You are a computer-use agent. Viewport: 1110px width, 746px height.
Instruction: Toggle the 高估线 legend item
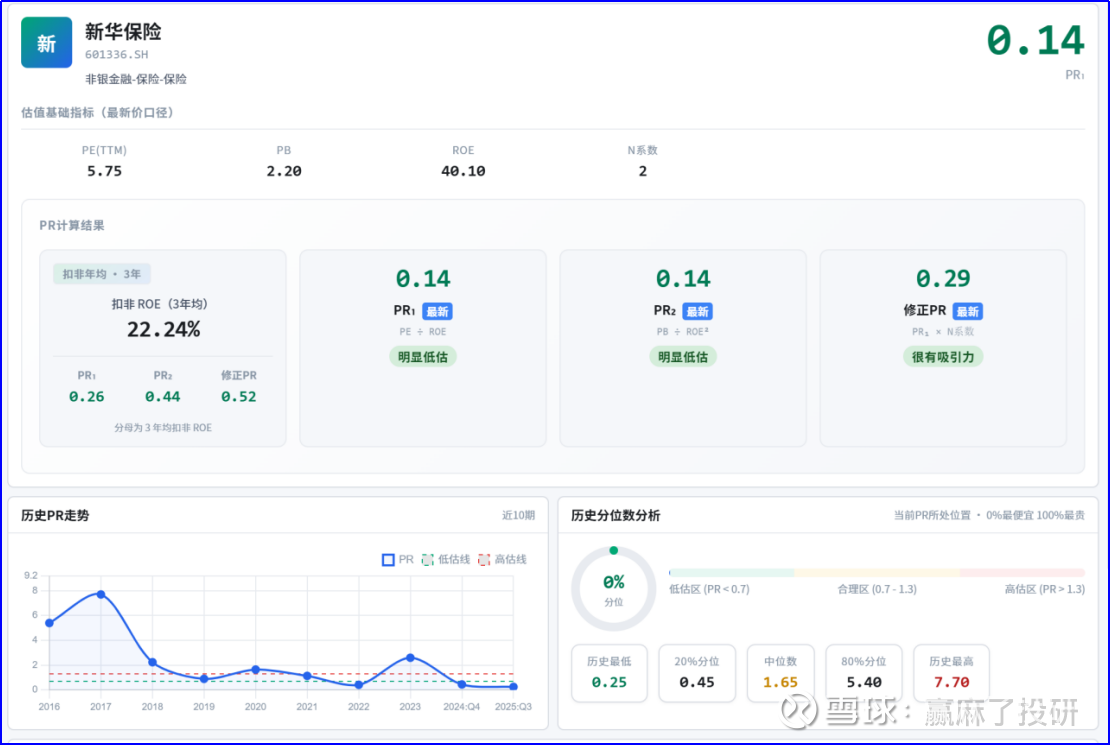coord(502,560)
